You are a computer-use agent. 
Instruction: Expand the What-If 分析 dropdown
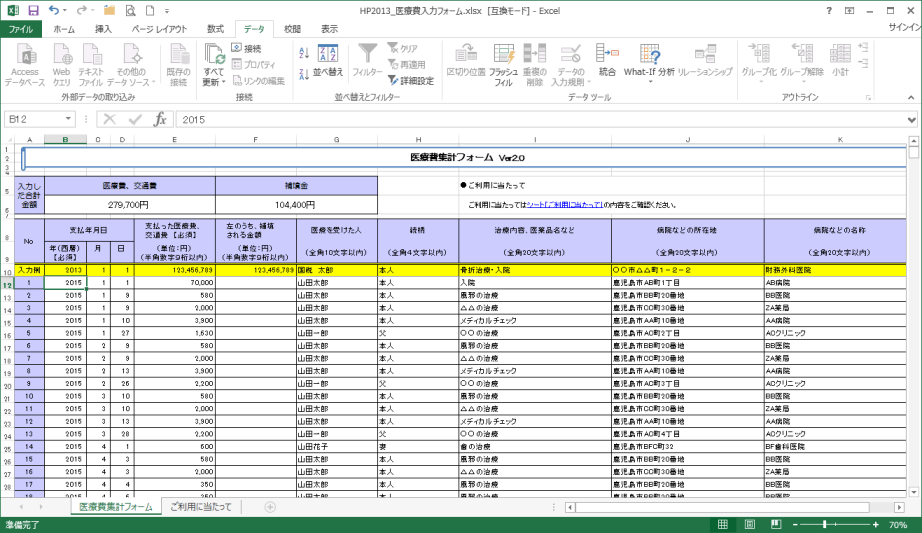pos(649,72)
